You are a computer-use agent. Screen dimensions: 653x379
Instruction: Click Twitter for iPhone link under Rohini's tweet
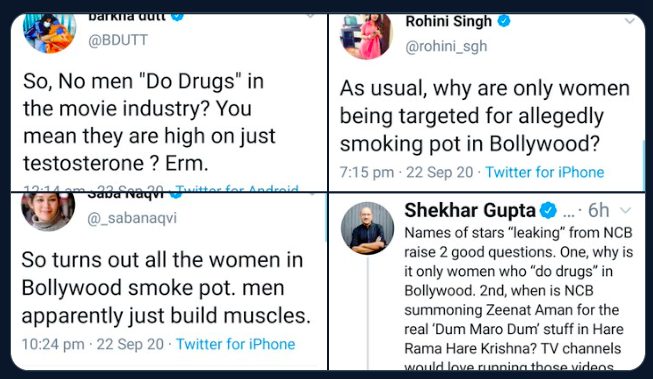[x=545, y=172]
